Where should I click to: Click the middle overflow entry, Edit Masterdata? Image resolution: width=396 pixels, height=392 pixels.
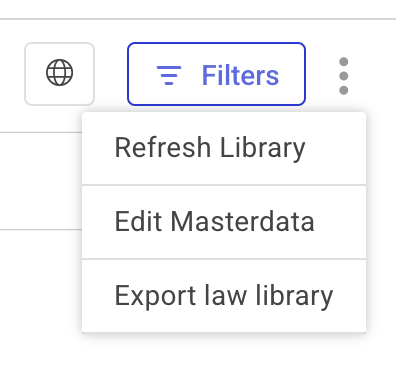(x=224, y=222)
